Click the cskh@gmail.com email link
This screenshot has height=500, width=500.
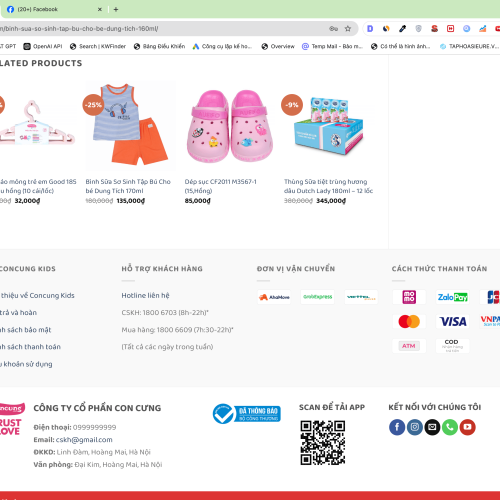tap(84, 440)
